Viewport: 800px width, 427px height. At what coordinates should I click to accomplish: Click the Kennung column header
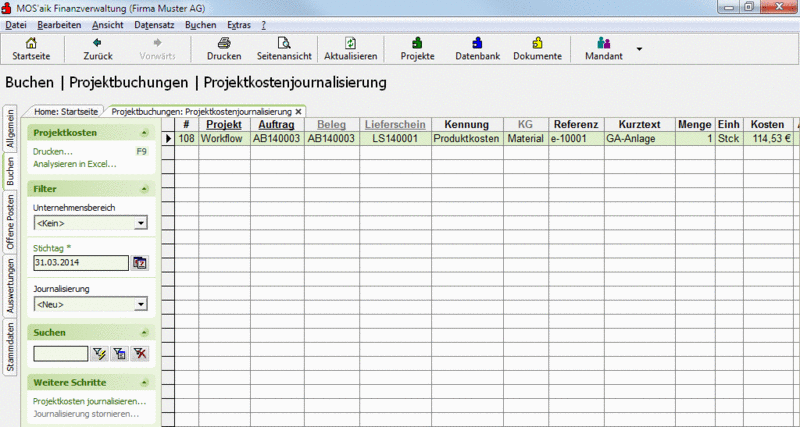coord(466,124)
